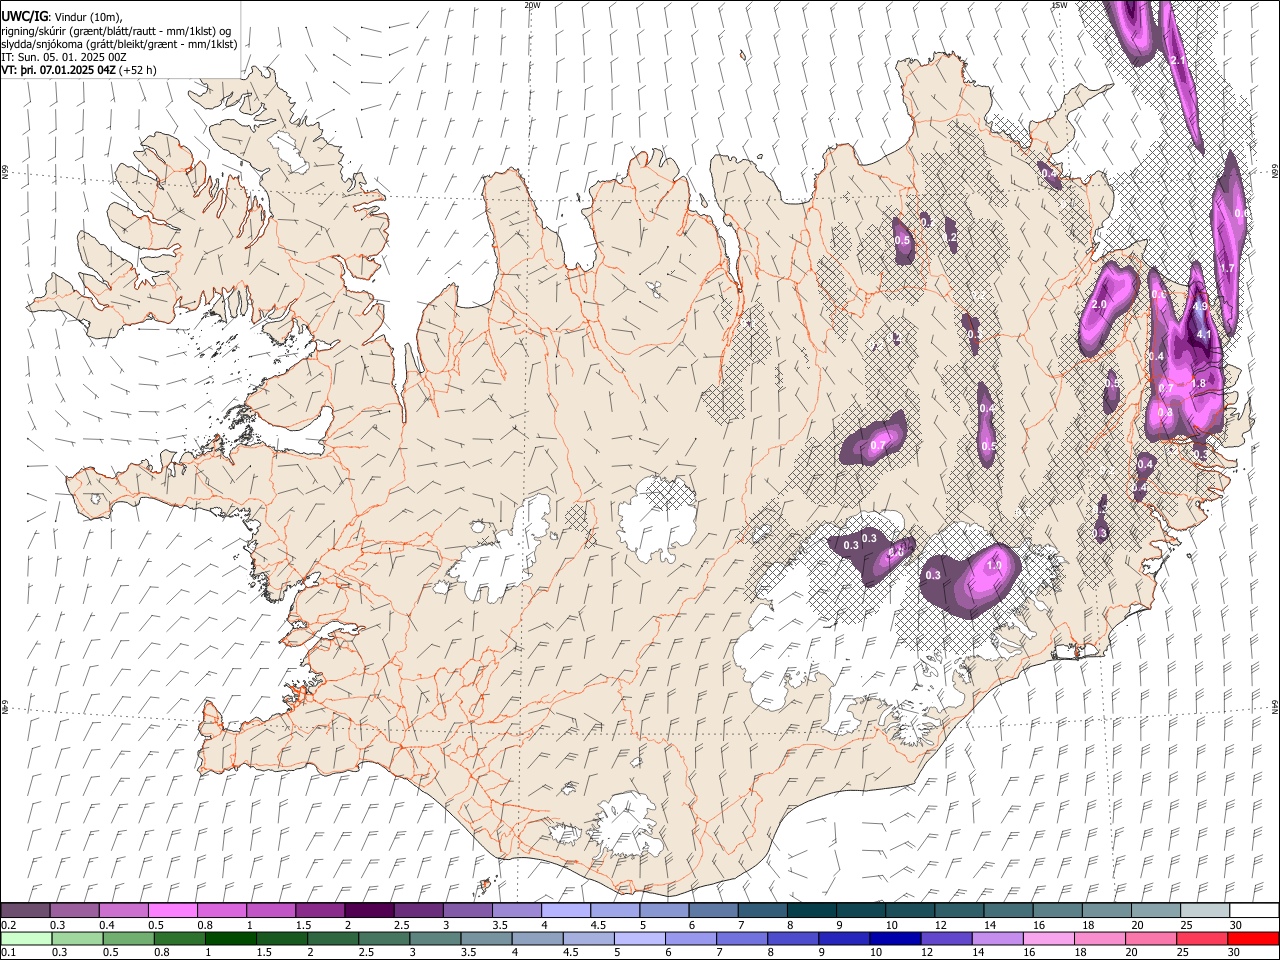
Task: Select the red swatch ending the lower legend
Action: coord(1254,938)
